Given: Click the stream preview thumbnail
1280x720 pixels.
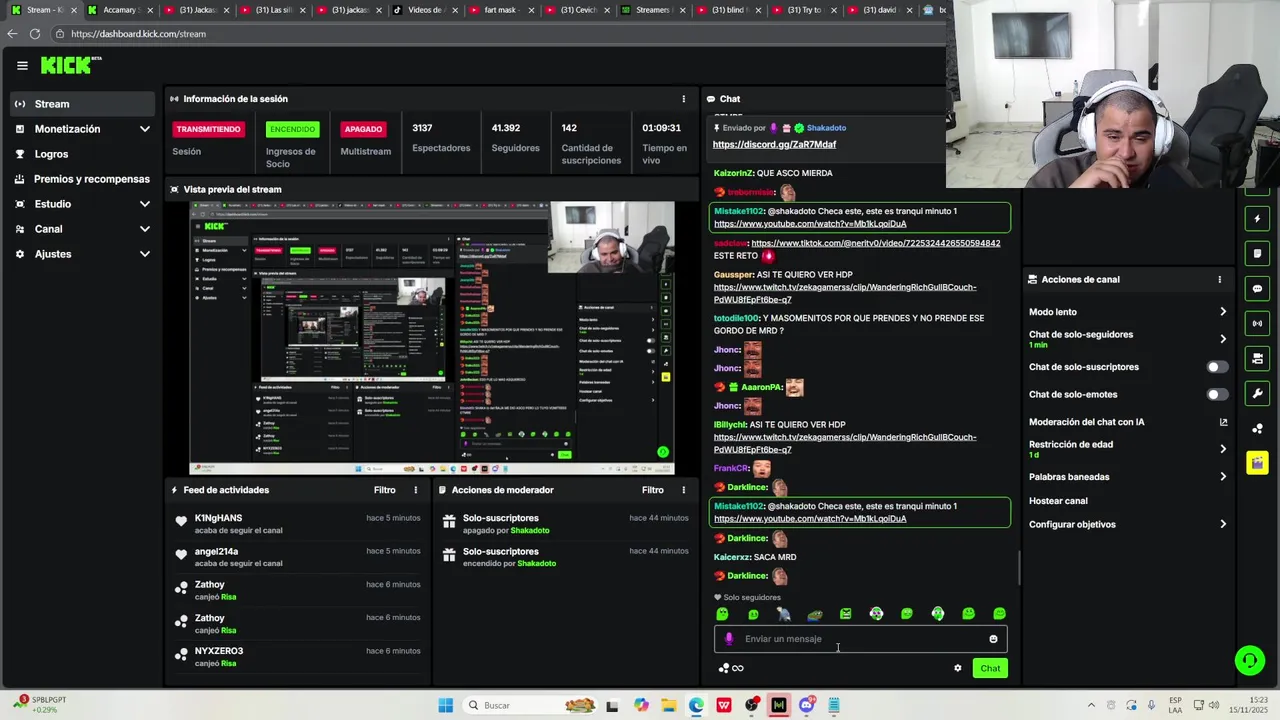Looking at the screenshot, I should 432,338.
